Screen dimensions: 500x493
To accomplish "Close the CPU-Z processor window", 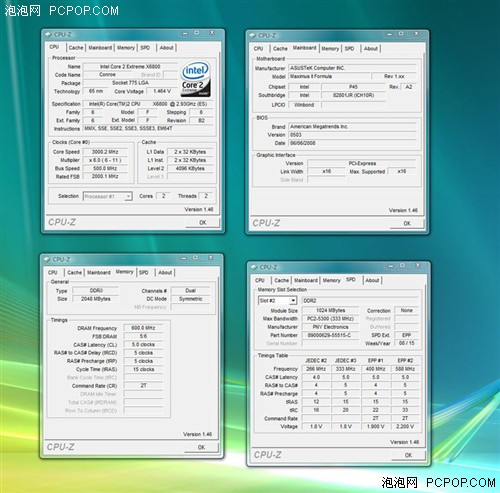I will tap(212, 33).
